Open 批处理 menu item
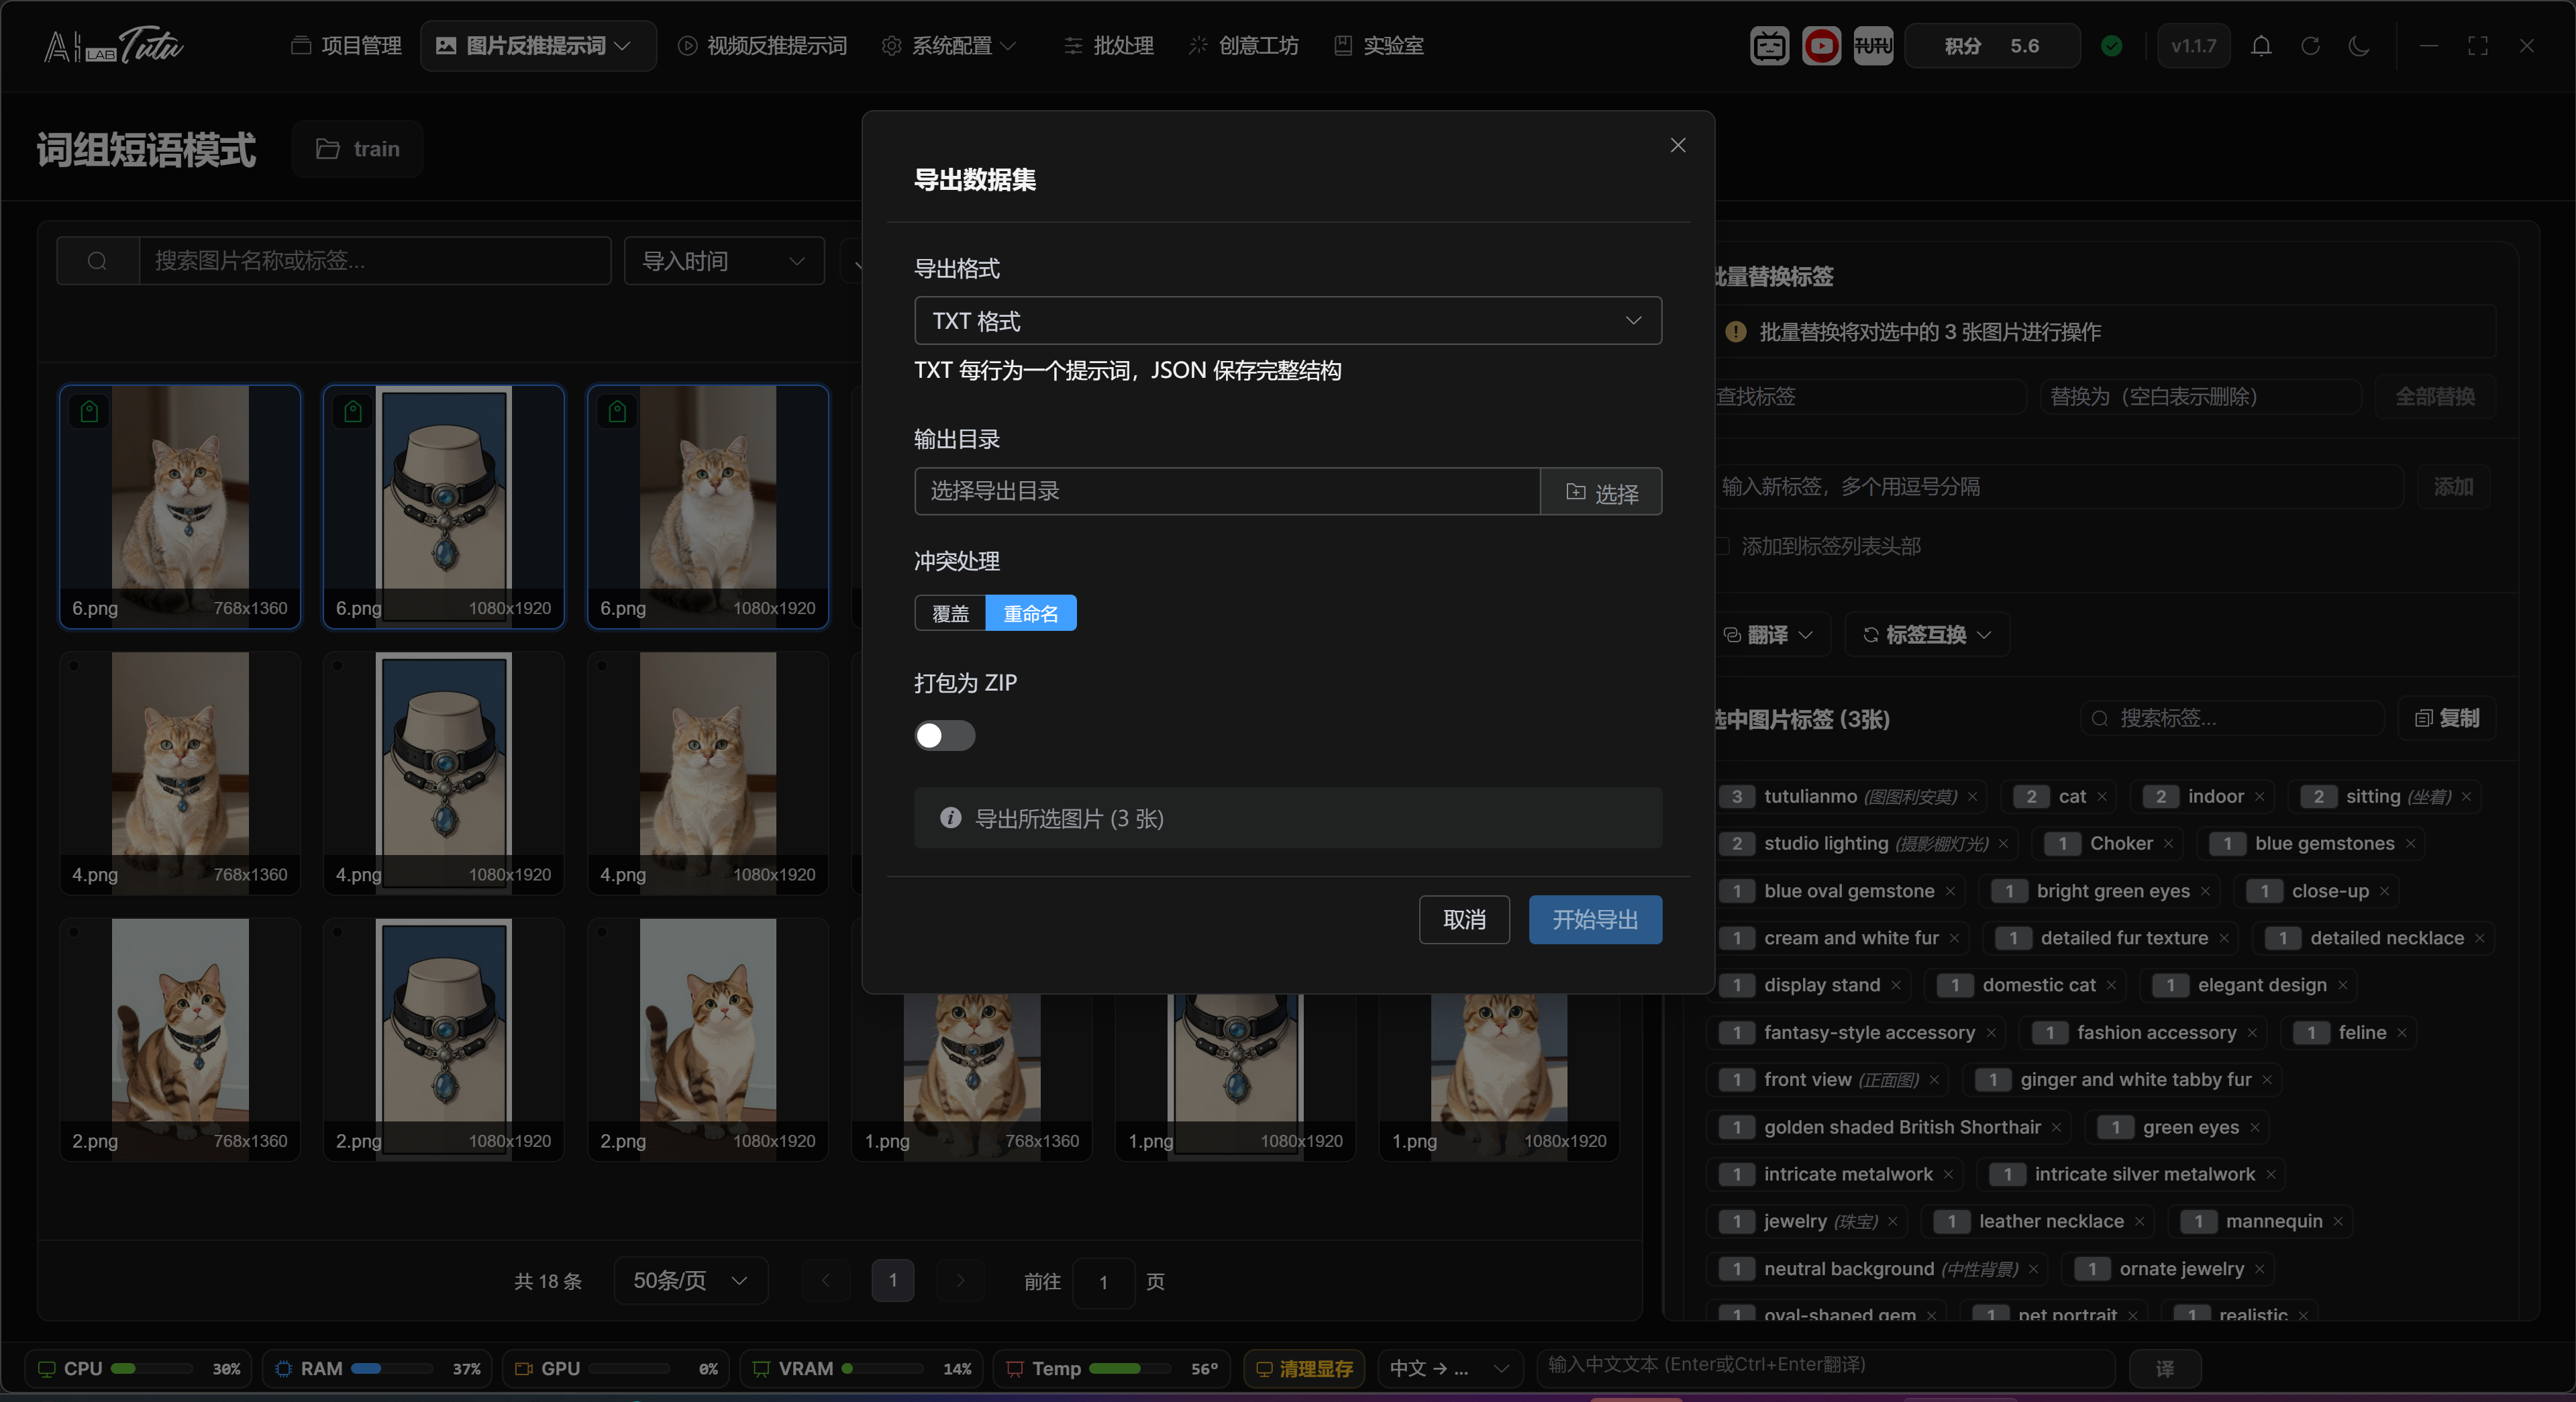 pyautogui.click(x=1108, y=46)
